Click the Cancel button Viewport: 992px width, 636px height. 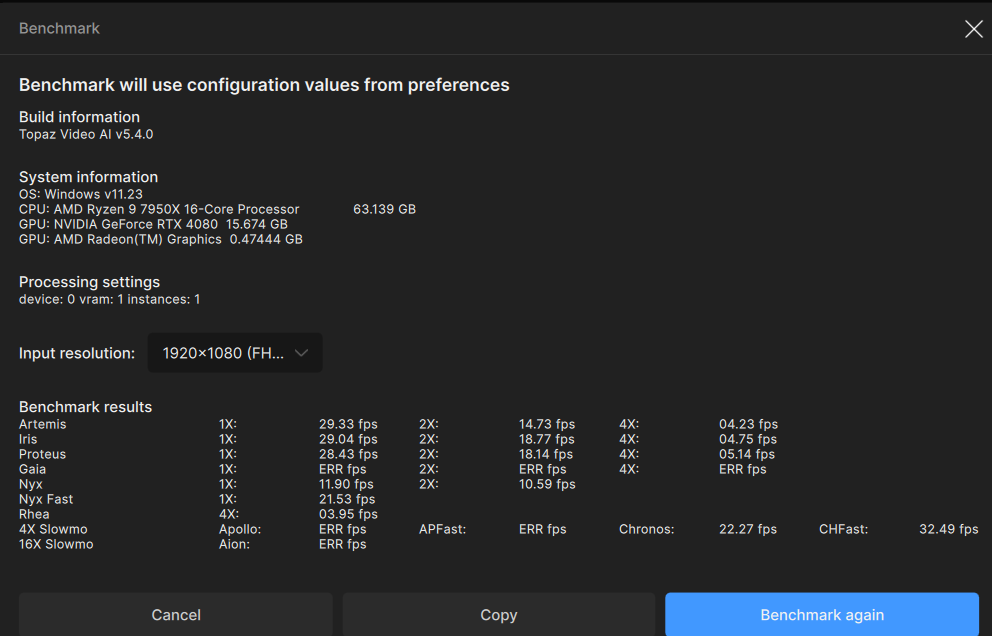(x=176, y=614)
